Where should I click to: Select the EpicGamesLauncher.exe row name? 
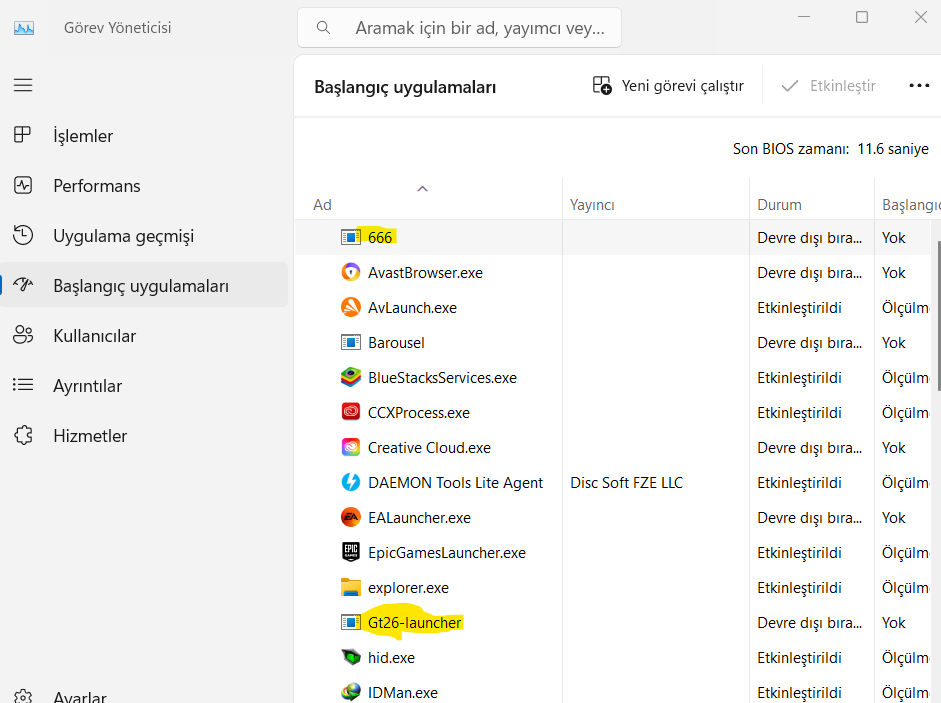coord(447,553)
